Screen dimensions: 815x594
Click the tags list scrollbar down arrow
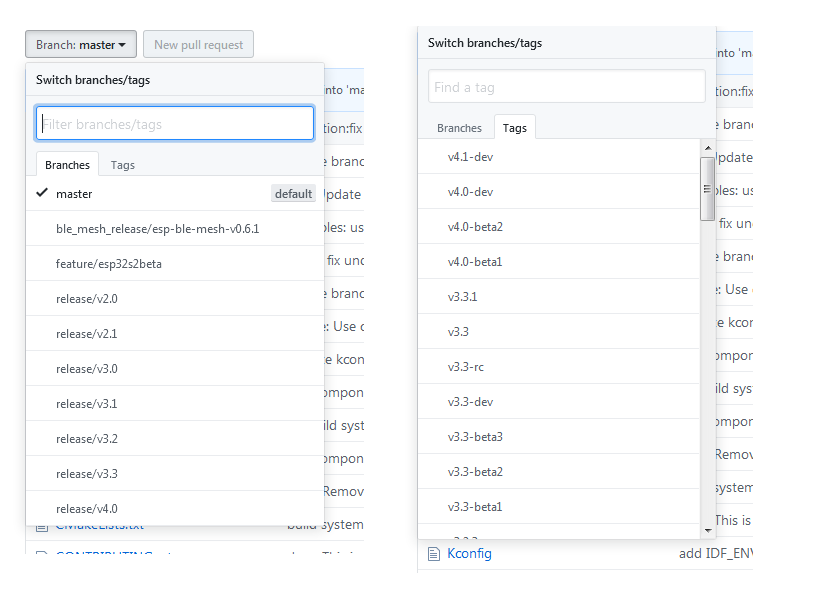(x=707, y=530)
